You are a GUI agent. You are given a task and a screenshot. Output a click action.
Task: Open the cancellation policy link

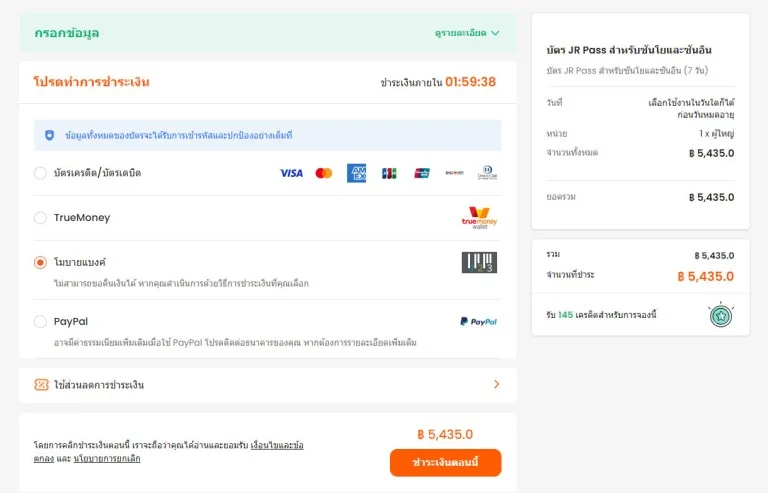pyautogui.click(x=107, y=459)
